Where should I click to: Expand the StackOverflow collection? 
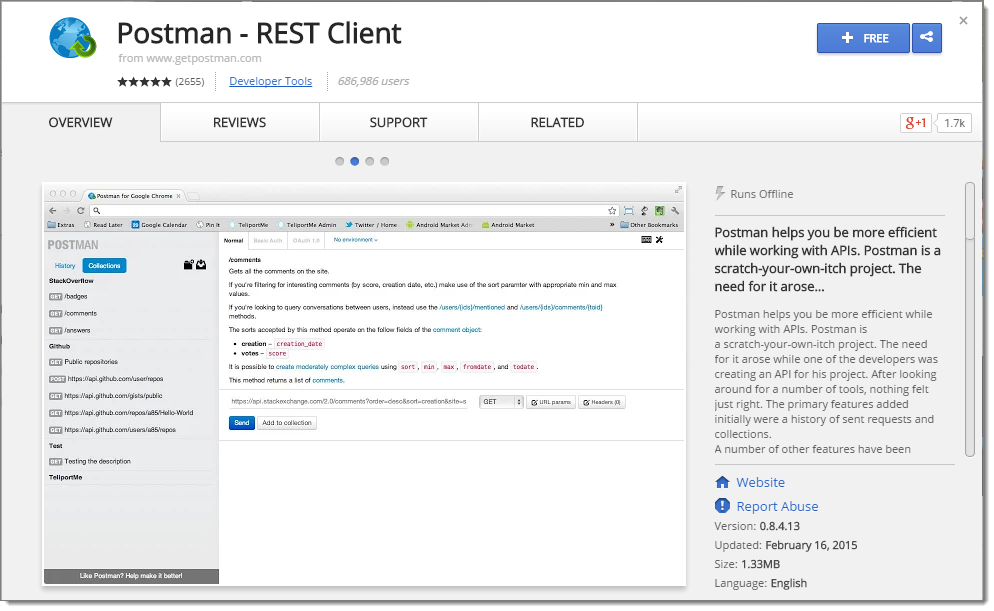[x=71, y=281]
